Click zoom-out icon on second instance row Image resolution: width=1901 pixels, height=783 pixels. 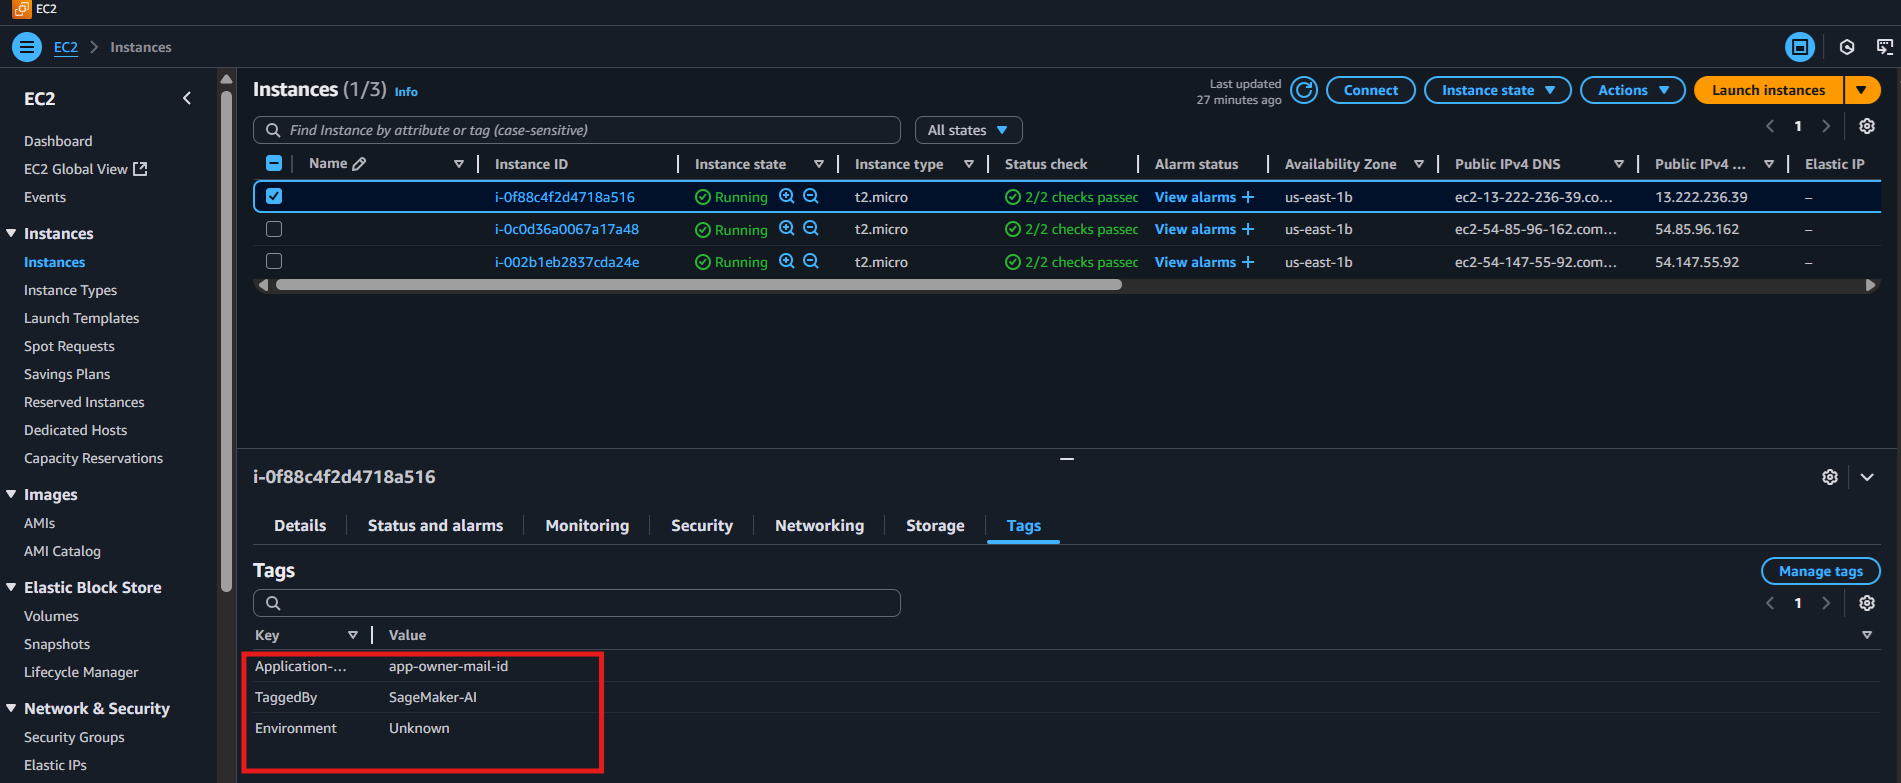(x=811, y=229)
